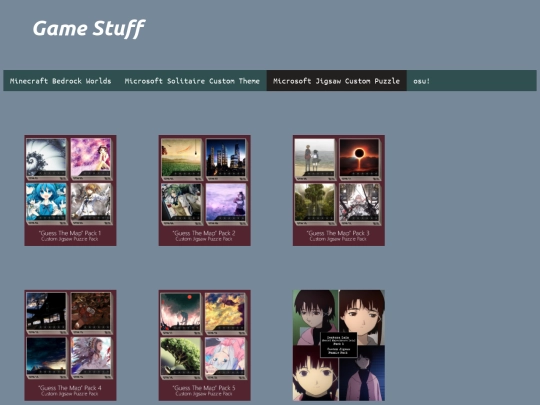
Task: Click the "Guess The Map" Pack 5 caption
Action: 204,391
